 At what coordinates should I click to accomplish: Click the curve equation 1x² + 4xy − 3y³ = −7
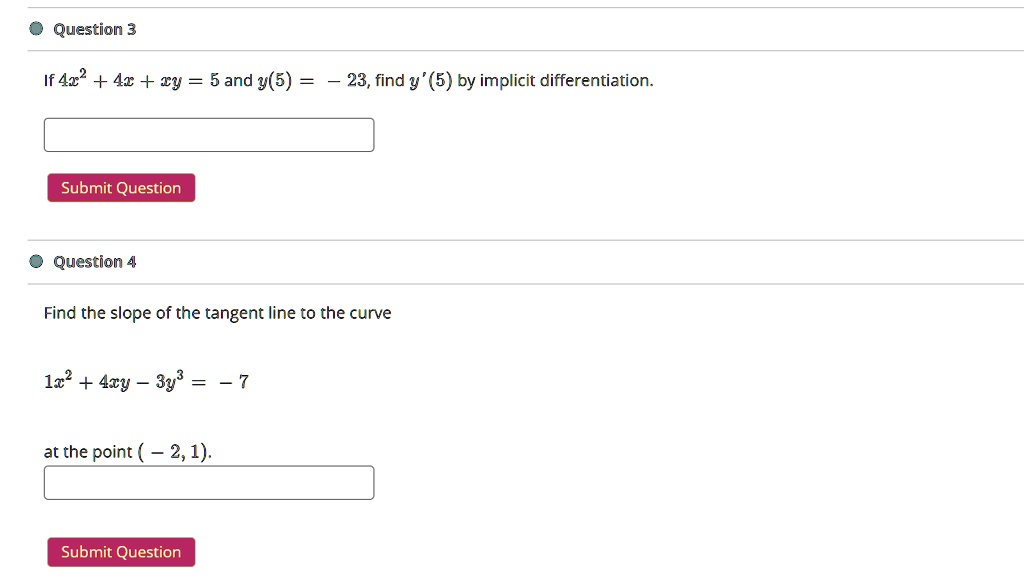pos(146,381)
